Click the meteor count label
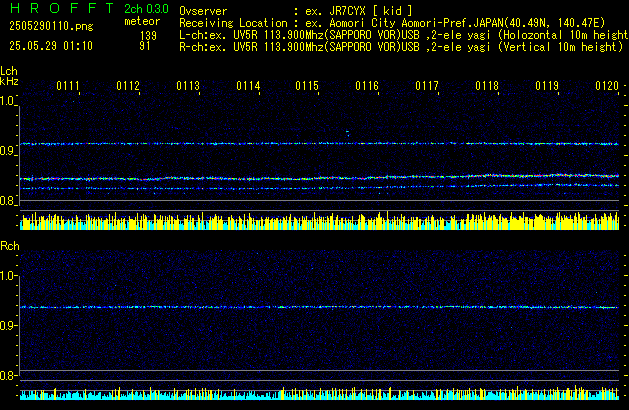The image size is (629, 410). tap(142, 21)
